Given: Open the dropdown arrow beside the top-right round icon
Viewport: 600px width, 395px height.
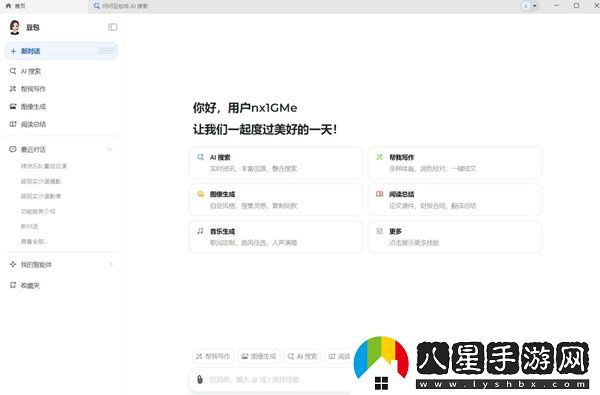Looking at the screenshot, I should pos(535,6).
